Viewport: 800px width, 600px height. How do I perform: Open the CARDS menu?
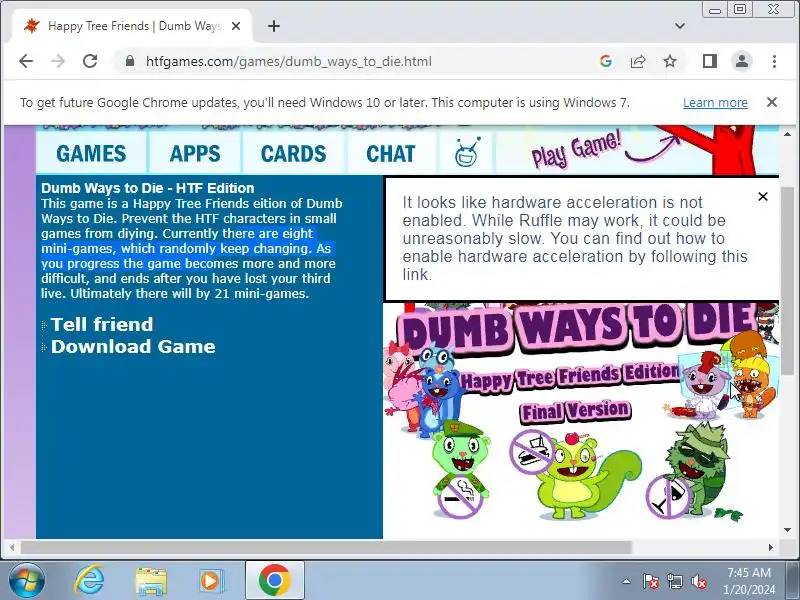click(293, 154)
